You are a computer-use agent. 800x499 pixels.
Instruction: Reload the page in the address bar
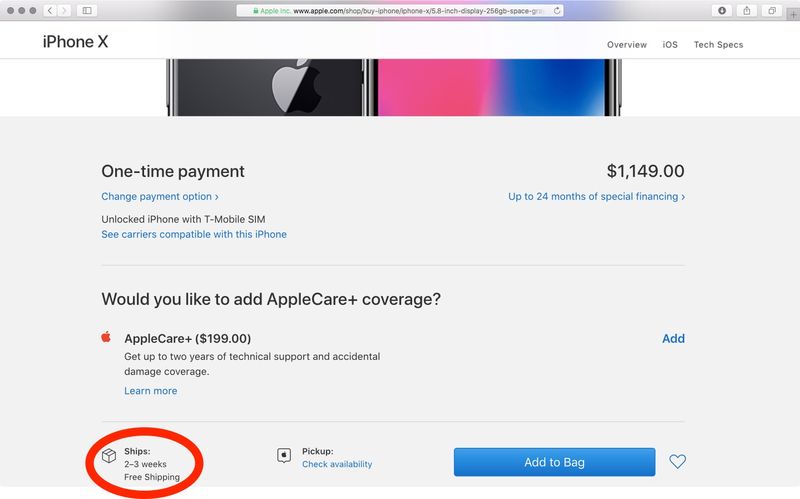[557, 10]
